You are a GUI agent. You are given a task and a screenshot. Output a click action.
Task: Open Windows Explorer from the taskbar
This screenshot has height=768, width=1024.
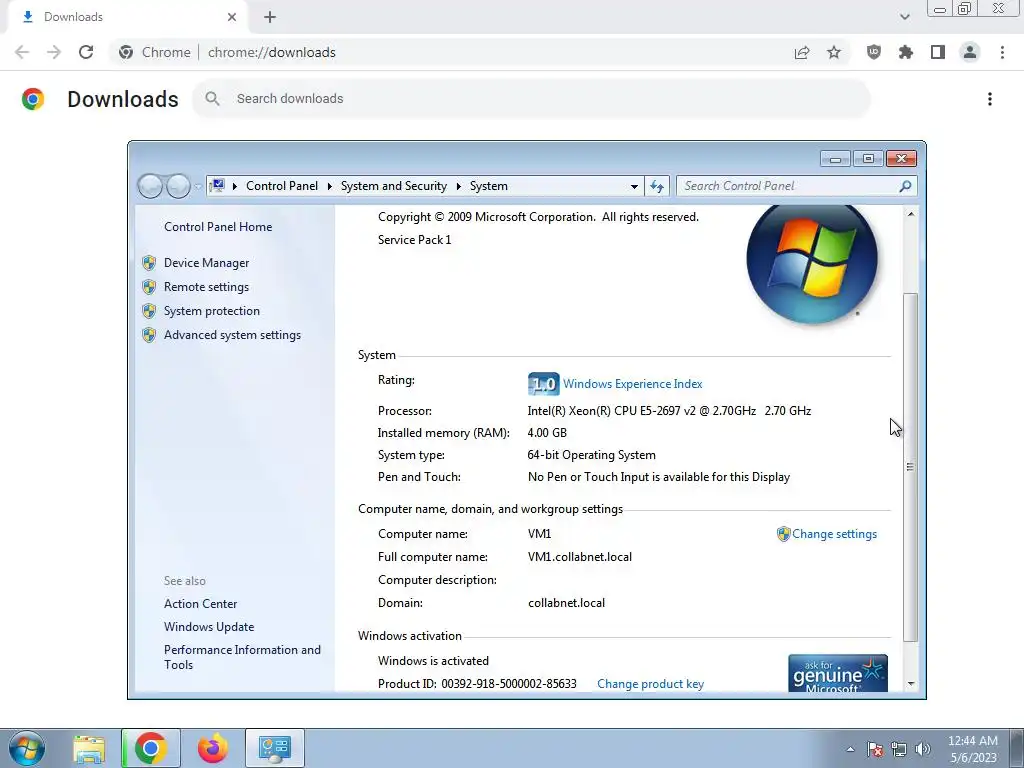click(x=89, y=748)
